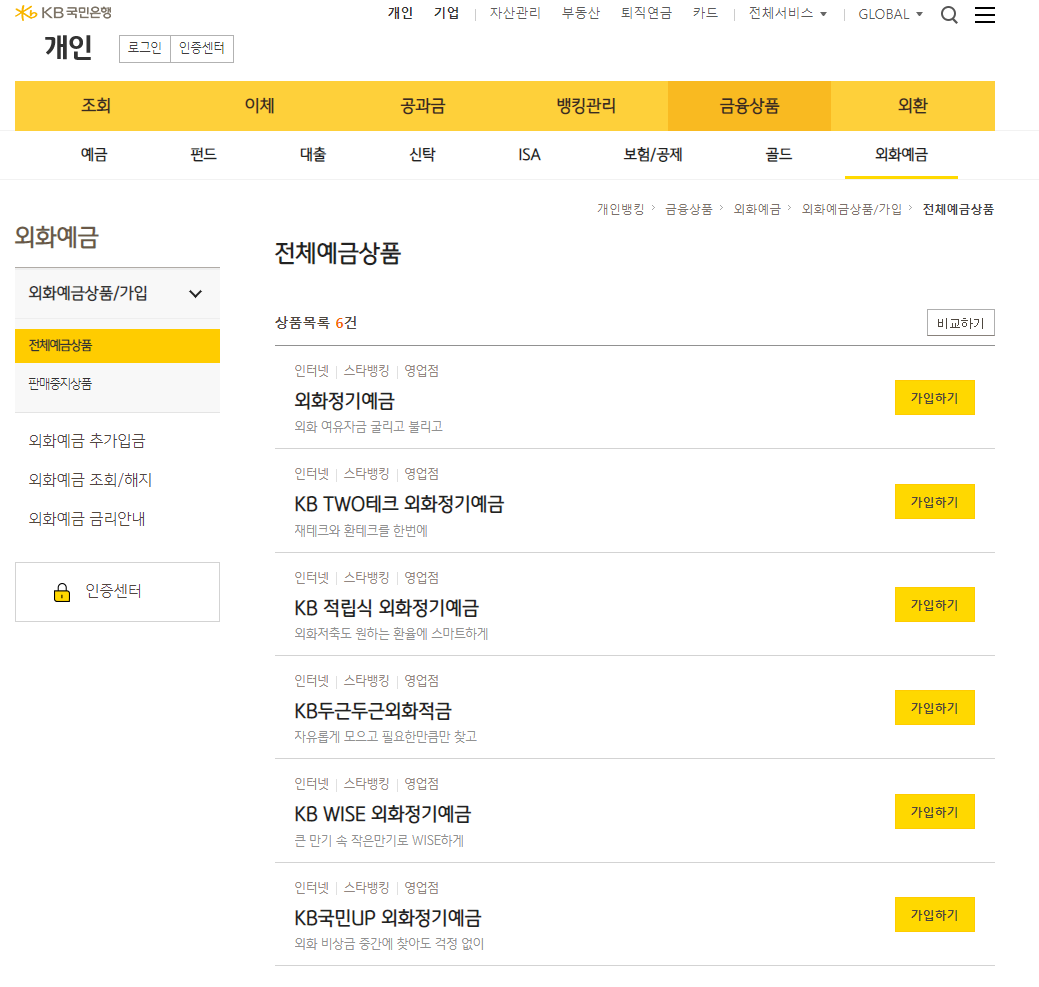1039x987 pixels.
Task: Click the 전체예금상품 page heading
Action: point(338,254)
